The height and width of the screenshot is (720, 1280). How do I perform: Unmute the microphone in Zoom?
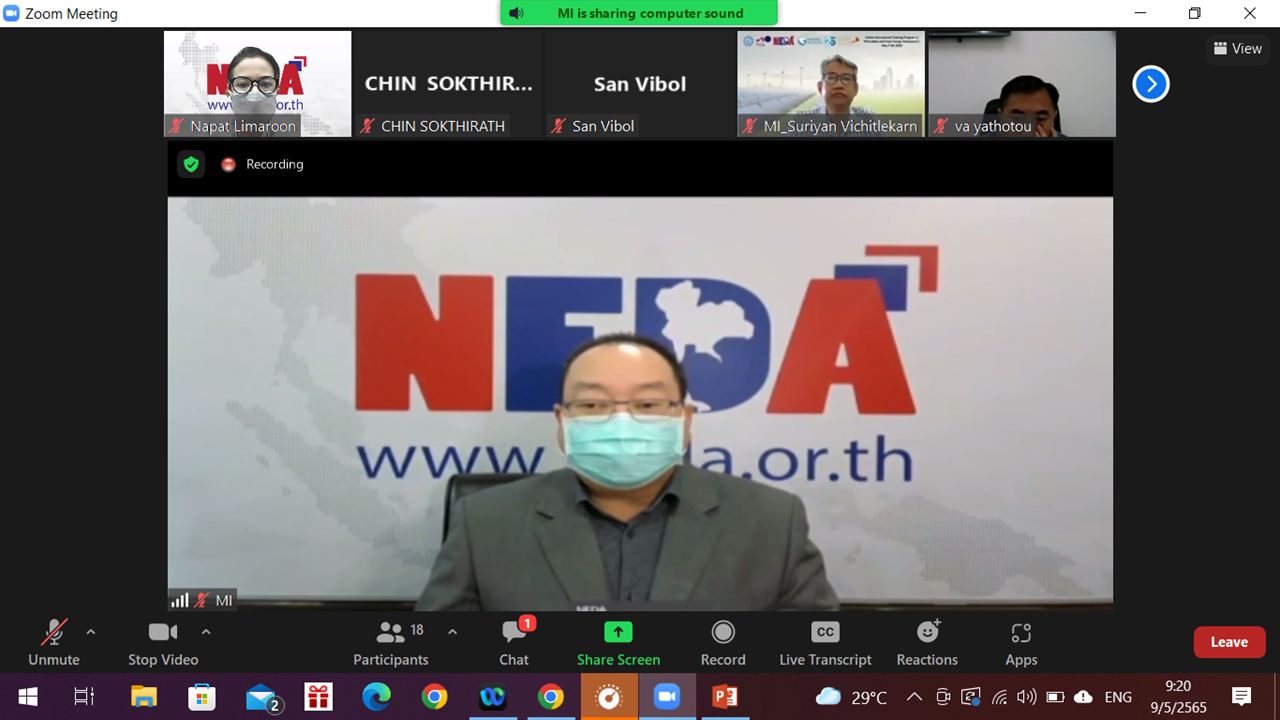54,643
